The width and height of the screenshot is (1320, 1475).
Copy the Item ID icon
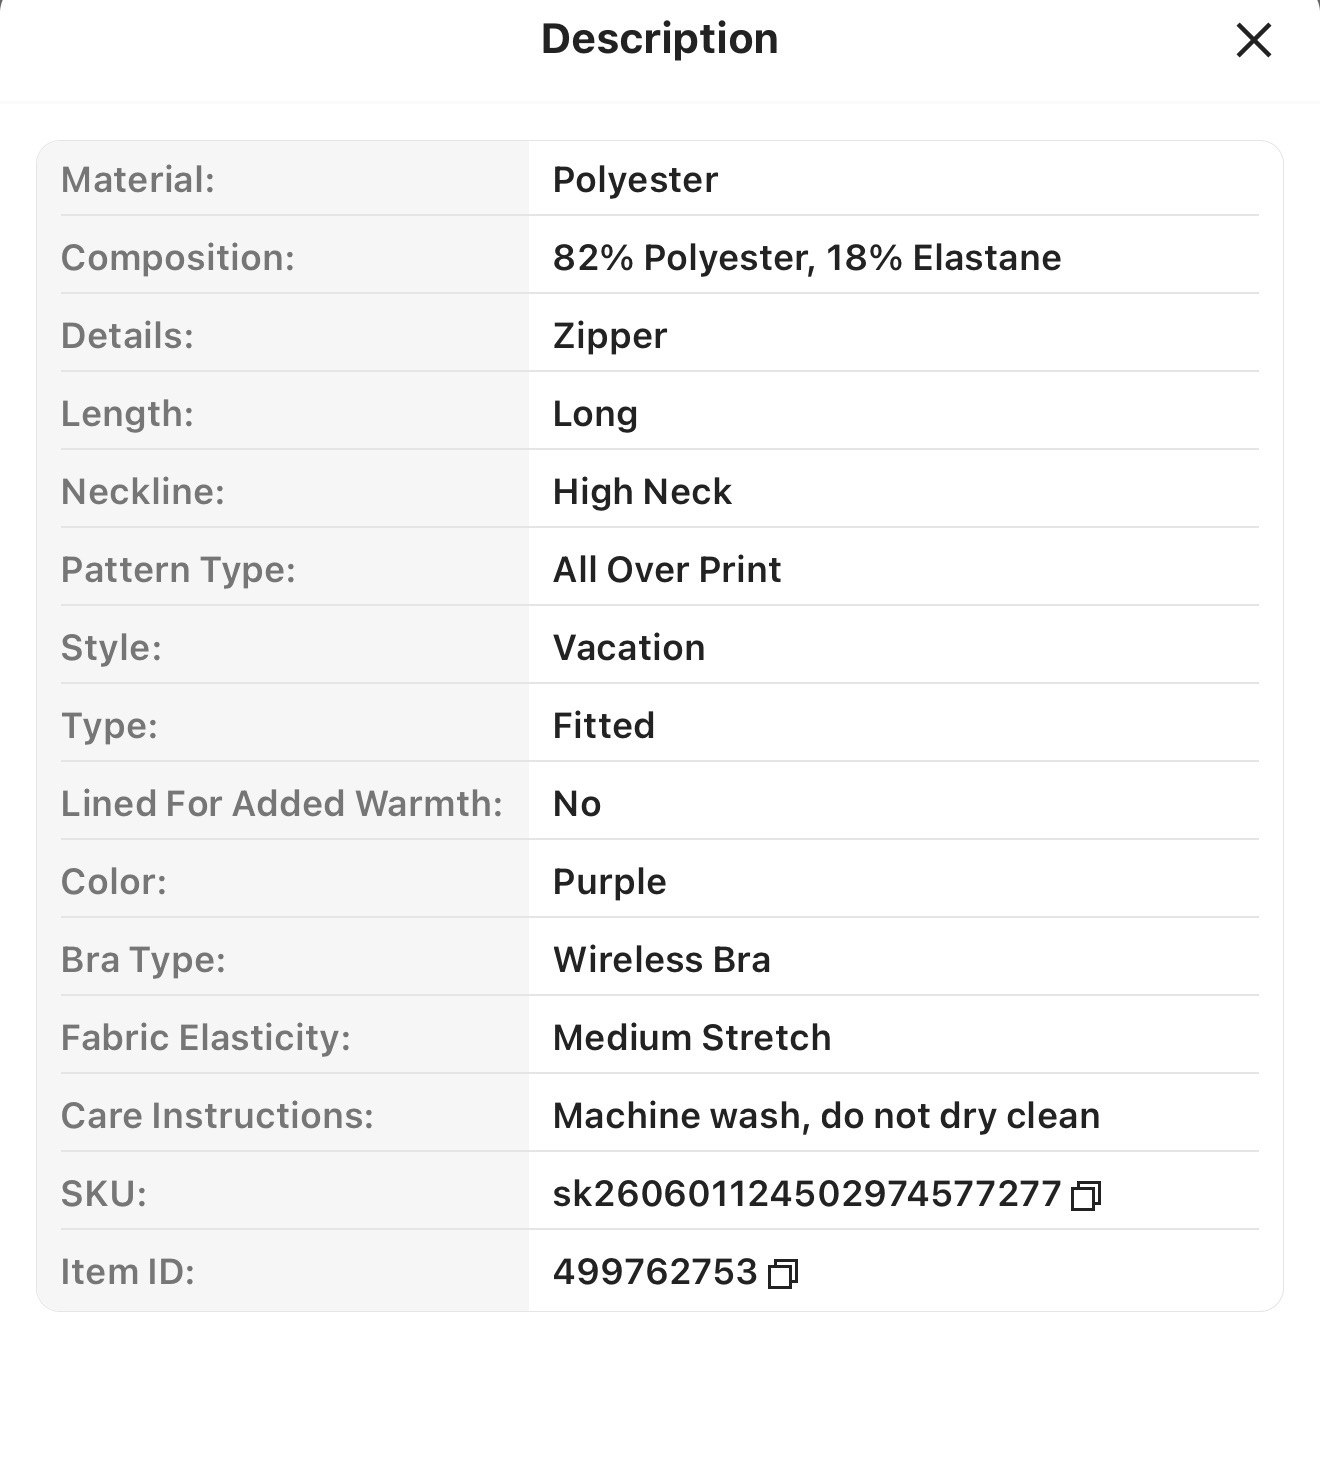(x=783, y=1273)
